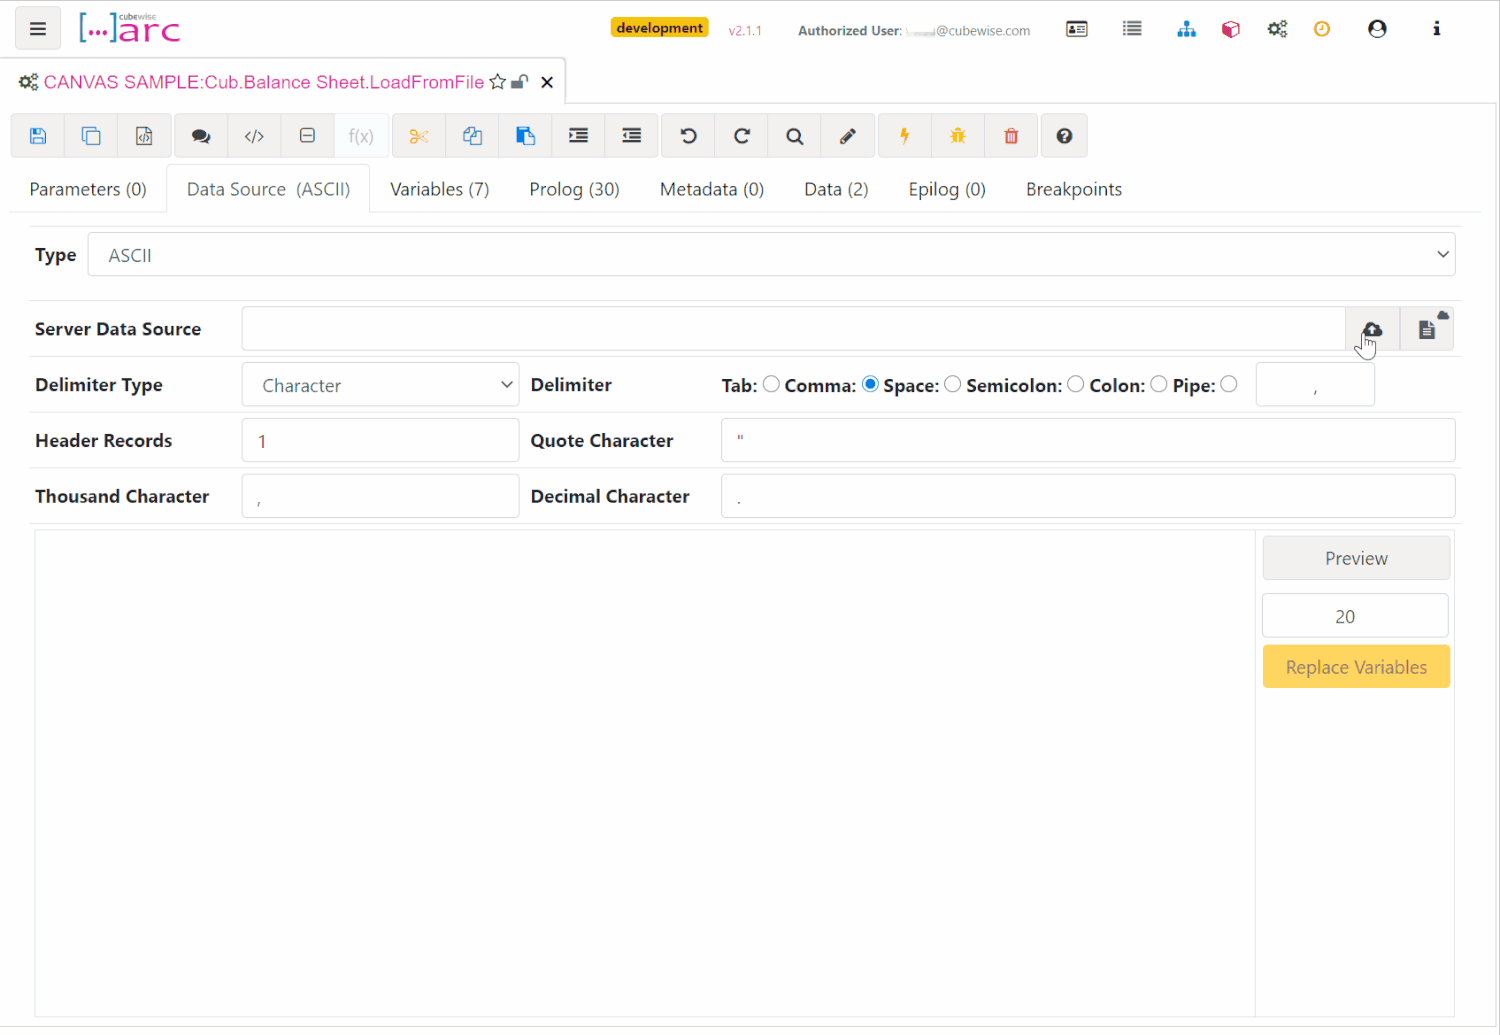Click the cloud upload file icon
The image size is (1500, 1035).
[x=1372, y=329]
